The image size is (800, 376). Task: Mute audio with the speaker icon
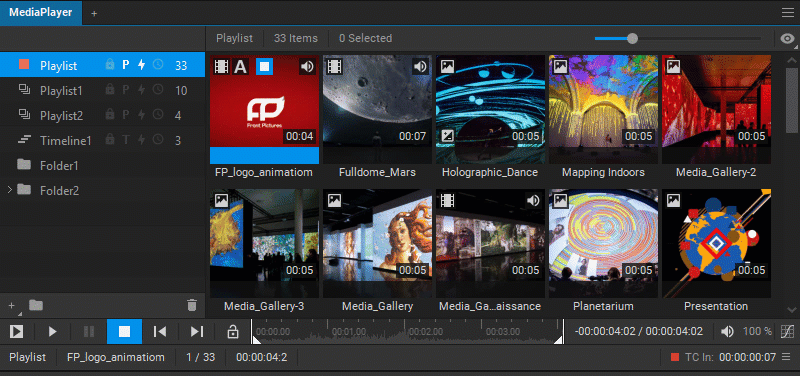[x=727, y=332]
